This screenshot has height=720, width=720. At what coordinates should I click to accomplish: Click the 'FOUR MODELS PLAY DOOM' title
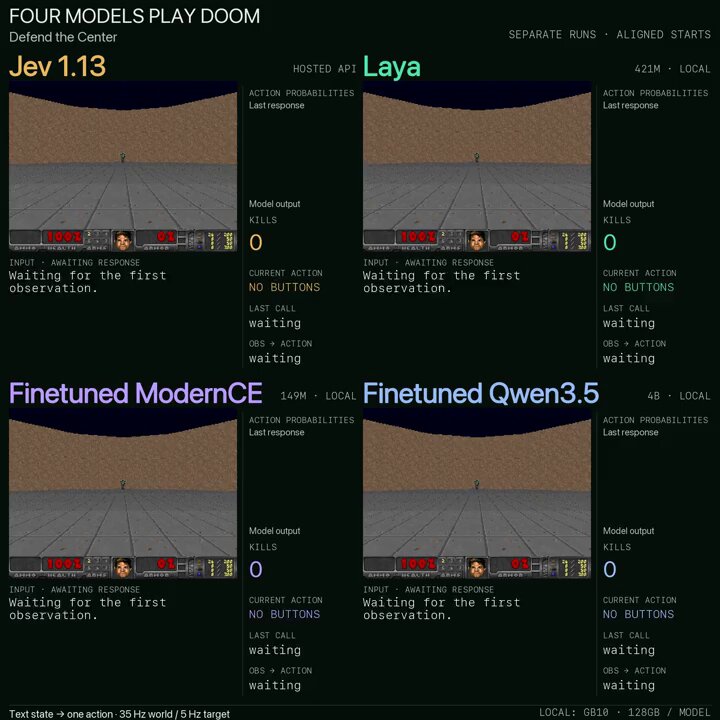pyautogui.click(x=135, y=16)
